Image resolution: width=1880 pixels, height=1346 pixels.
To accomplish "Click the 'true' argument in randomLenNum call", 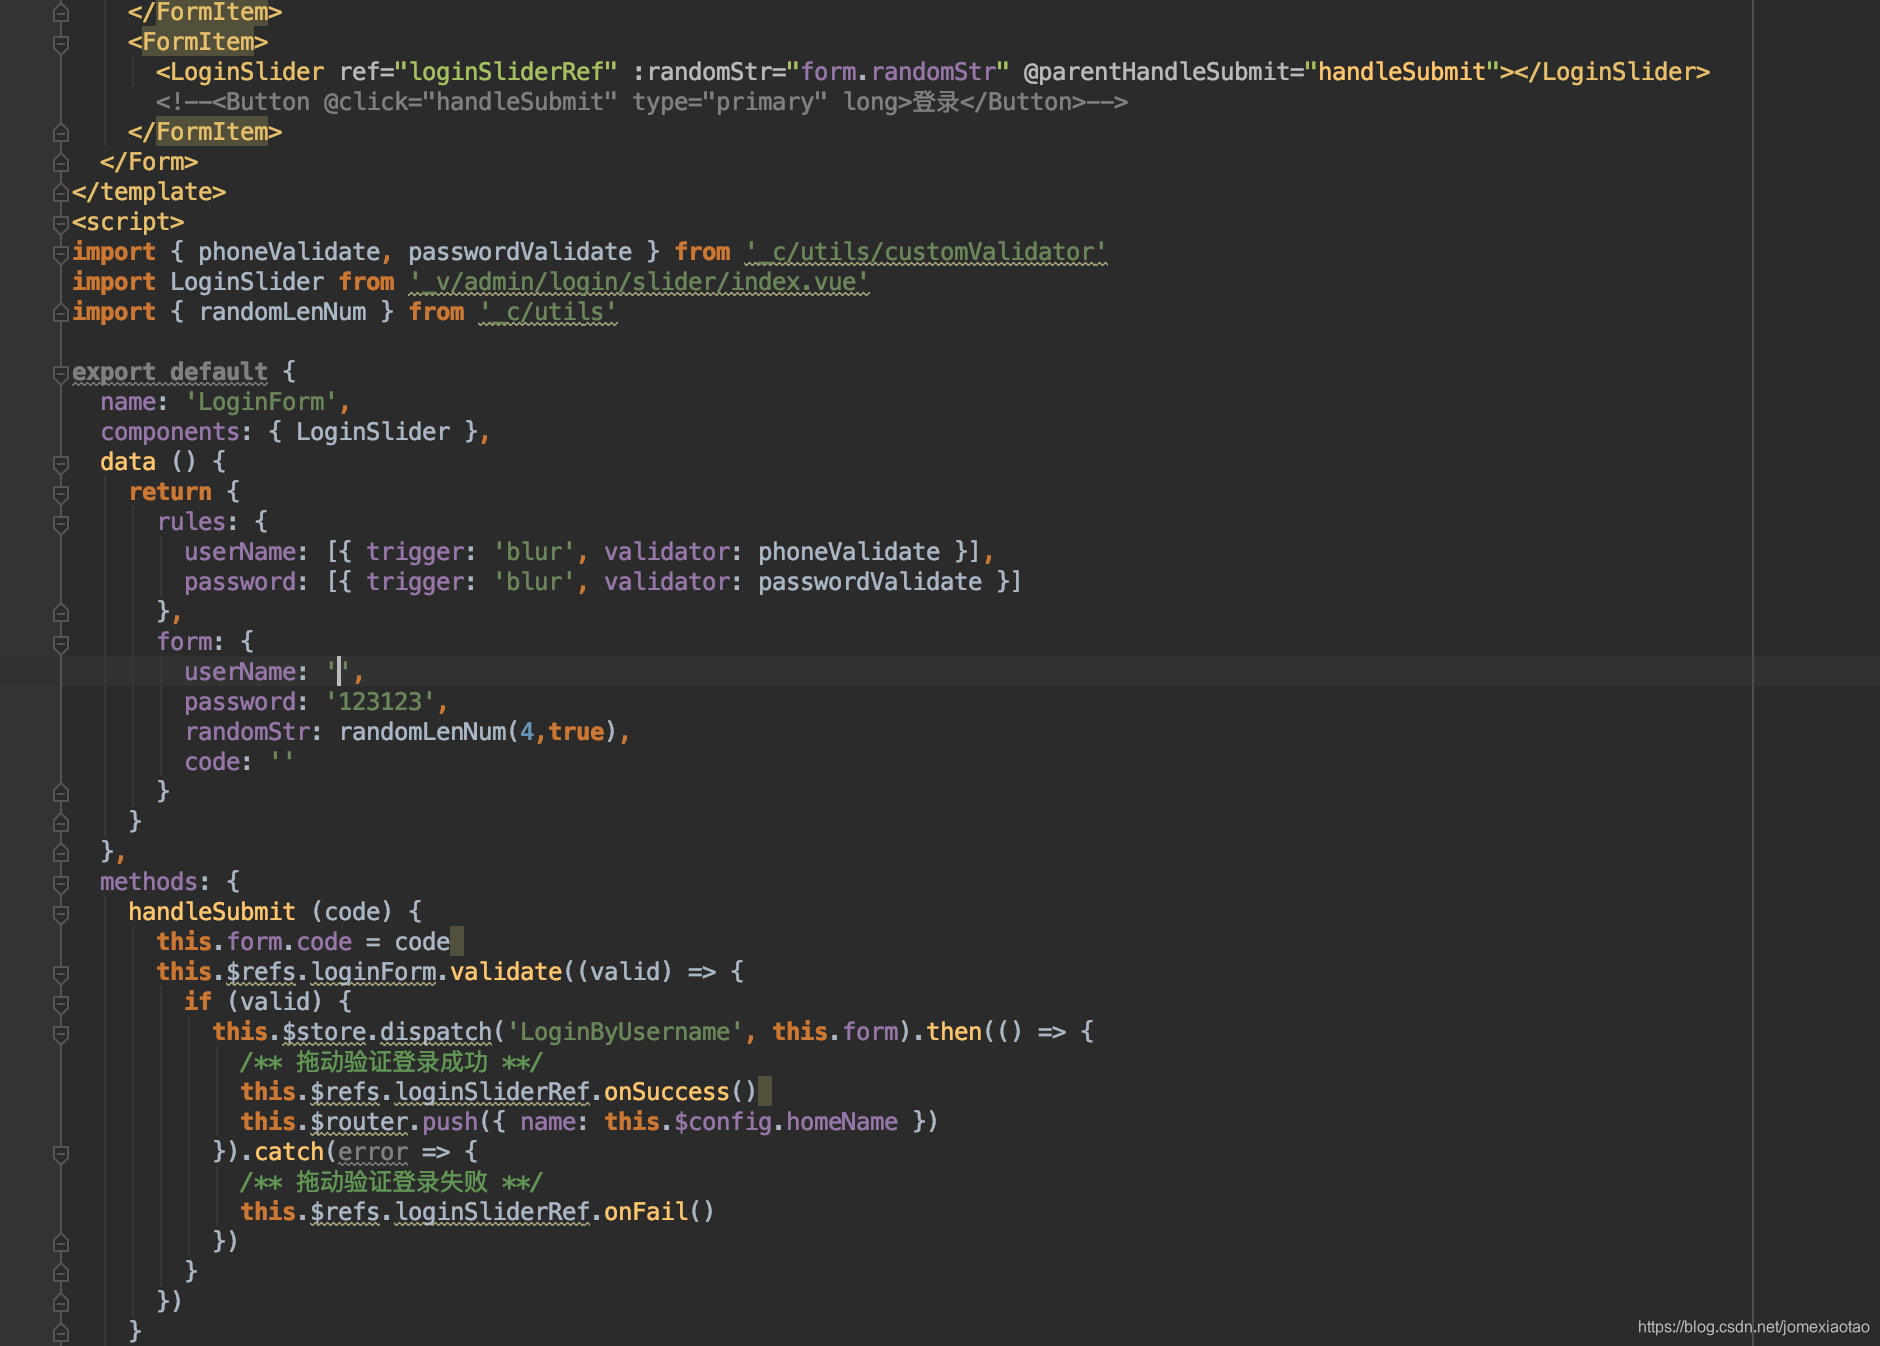I will pyautogui.click(x=576, y=732).
